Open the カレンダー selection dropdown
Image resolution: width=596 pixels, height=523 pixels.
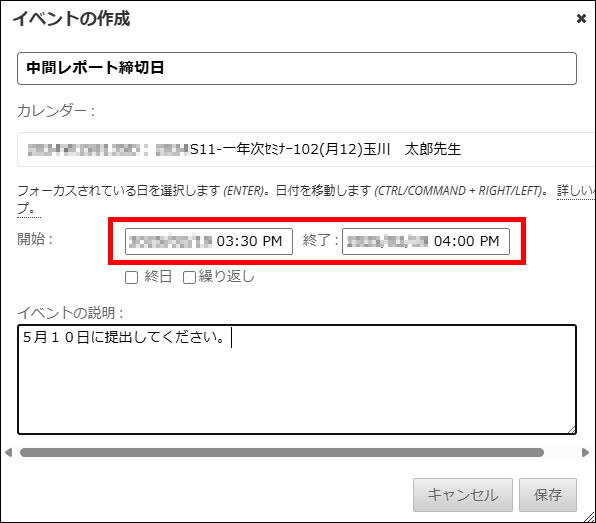(306, 149)
